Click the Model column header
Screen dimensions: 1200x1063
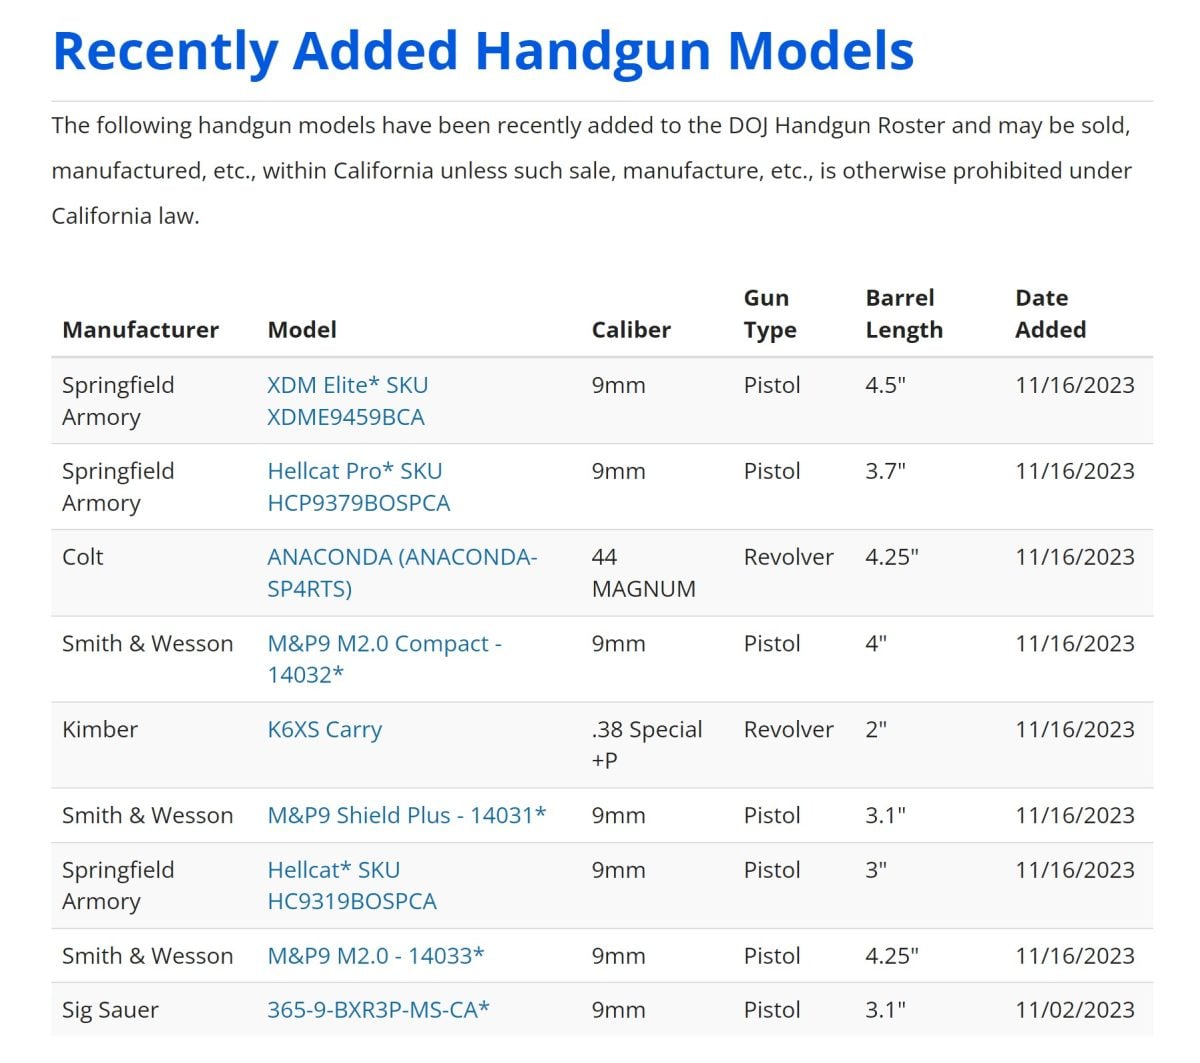[x=302, y=330]
